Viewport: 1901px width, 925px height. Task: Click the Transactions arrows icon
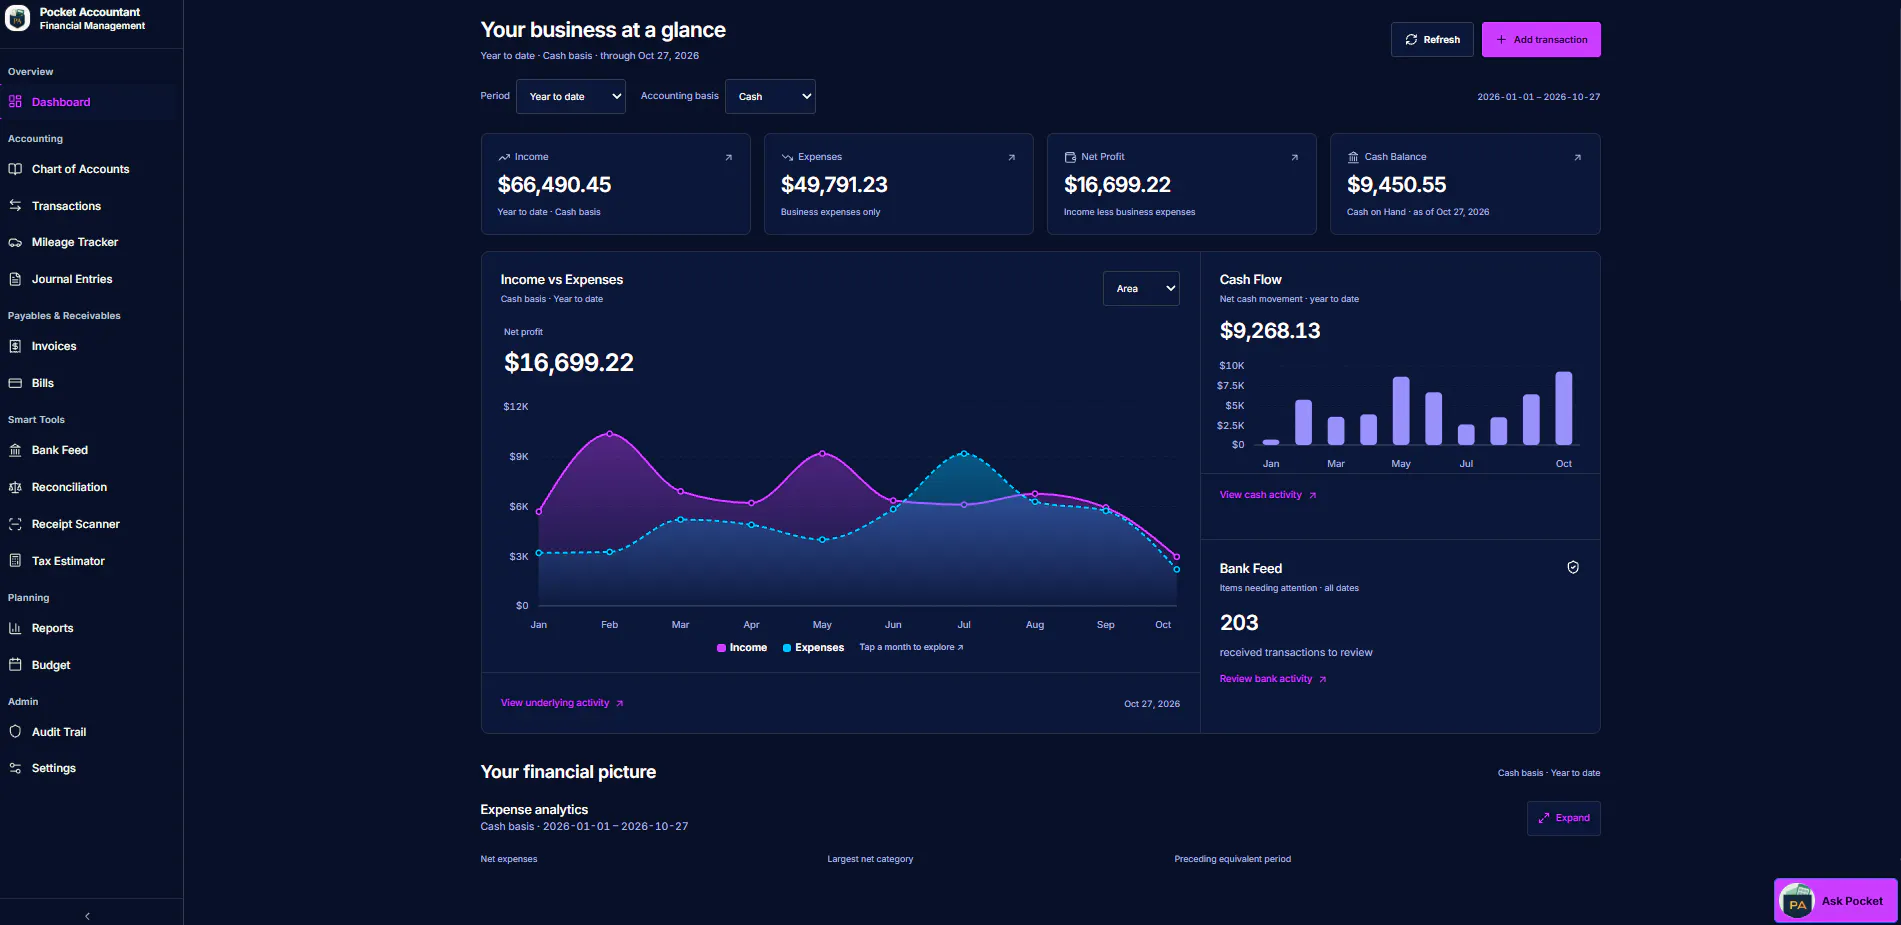click(15, 206)
